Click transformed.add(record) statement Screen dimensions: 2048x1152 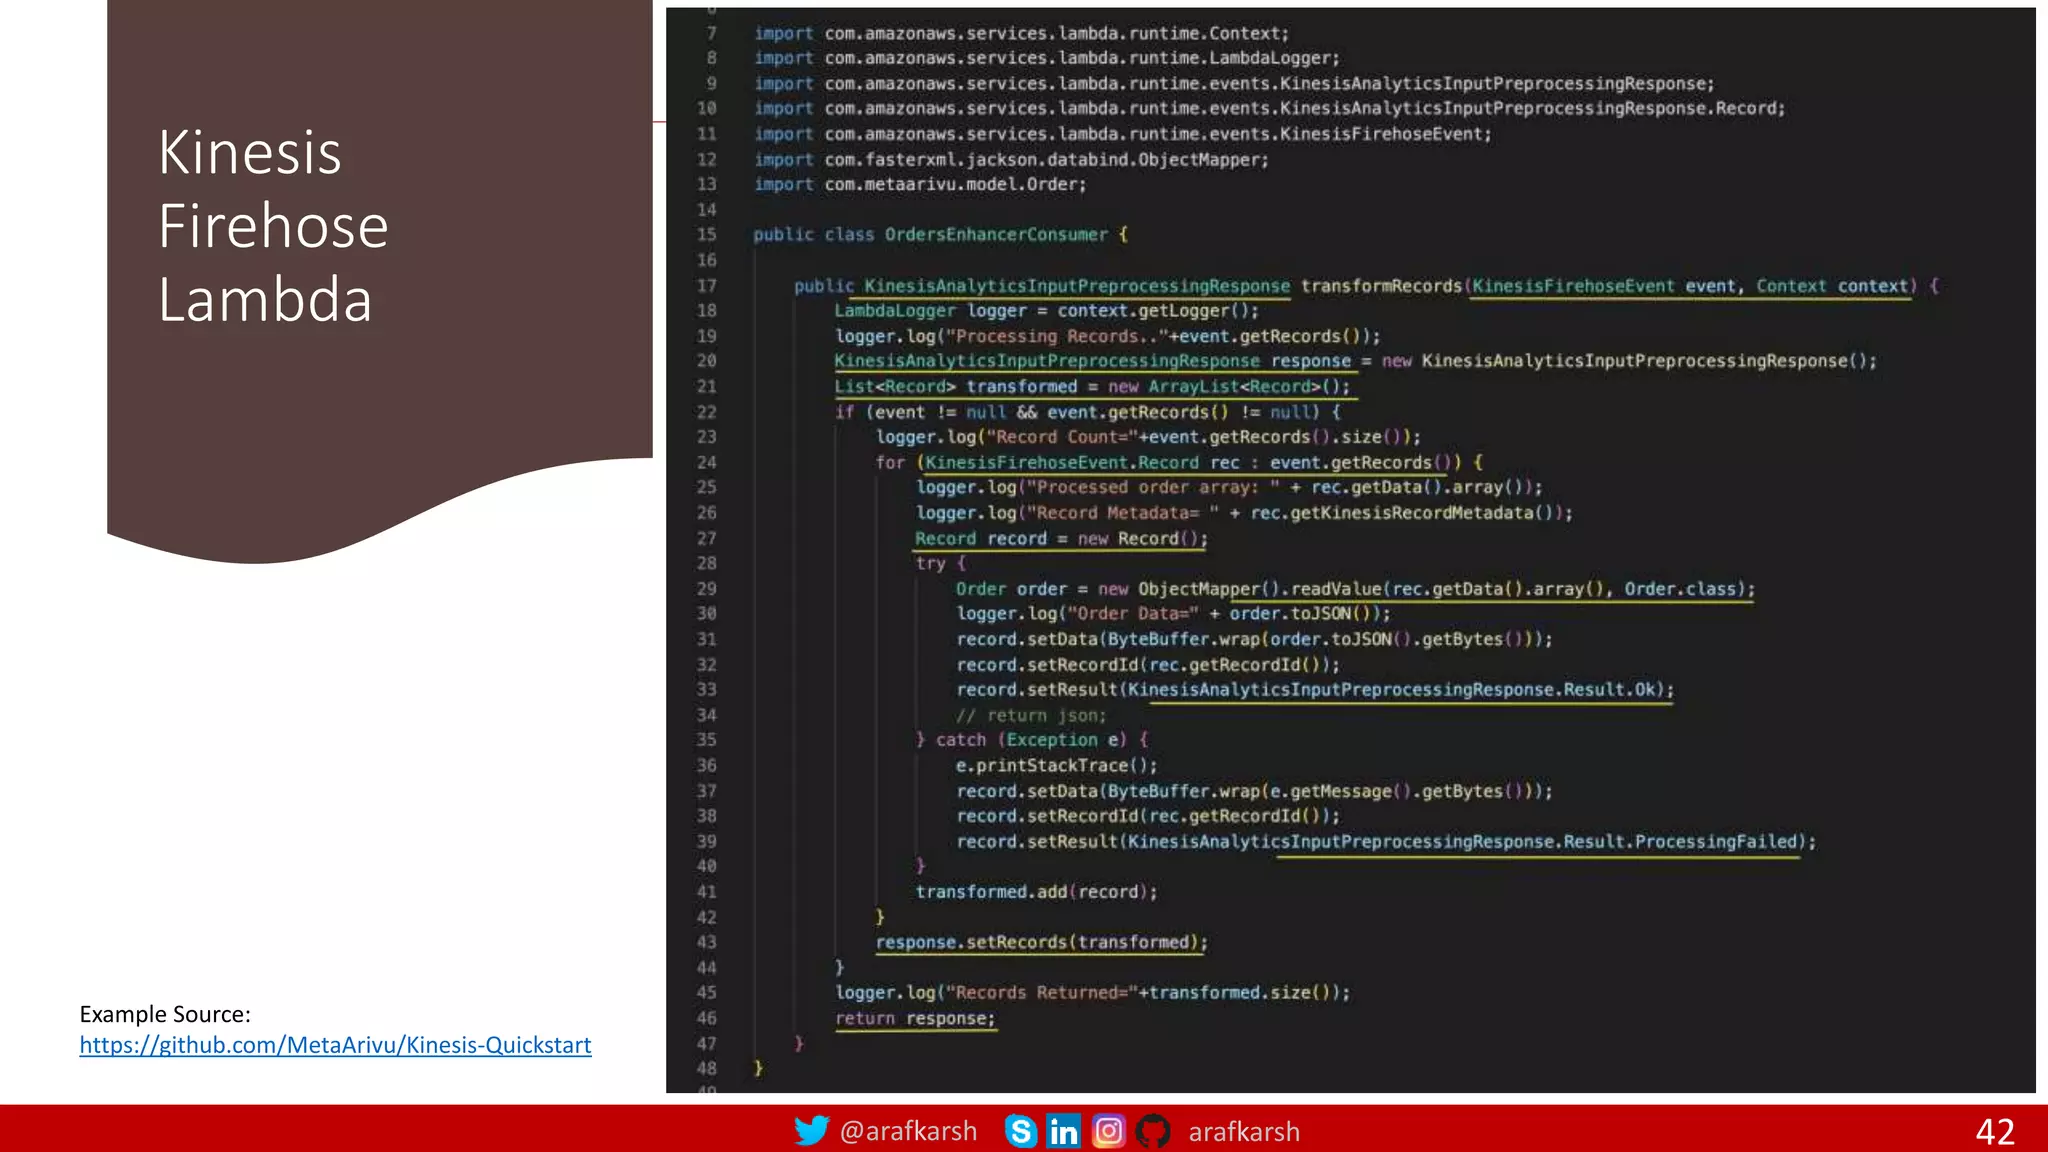[1036, 892]
